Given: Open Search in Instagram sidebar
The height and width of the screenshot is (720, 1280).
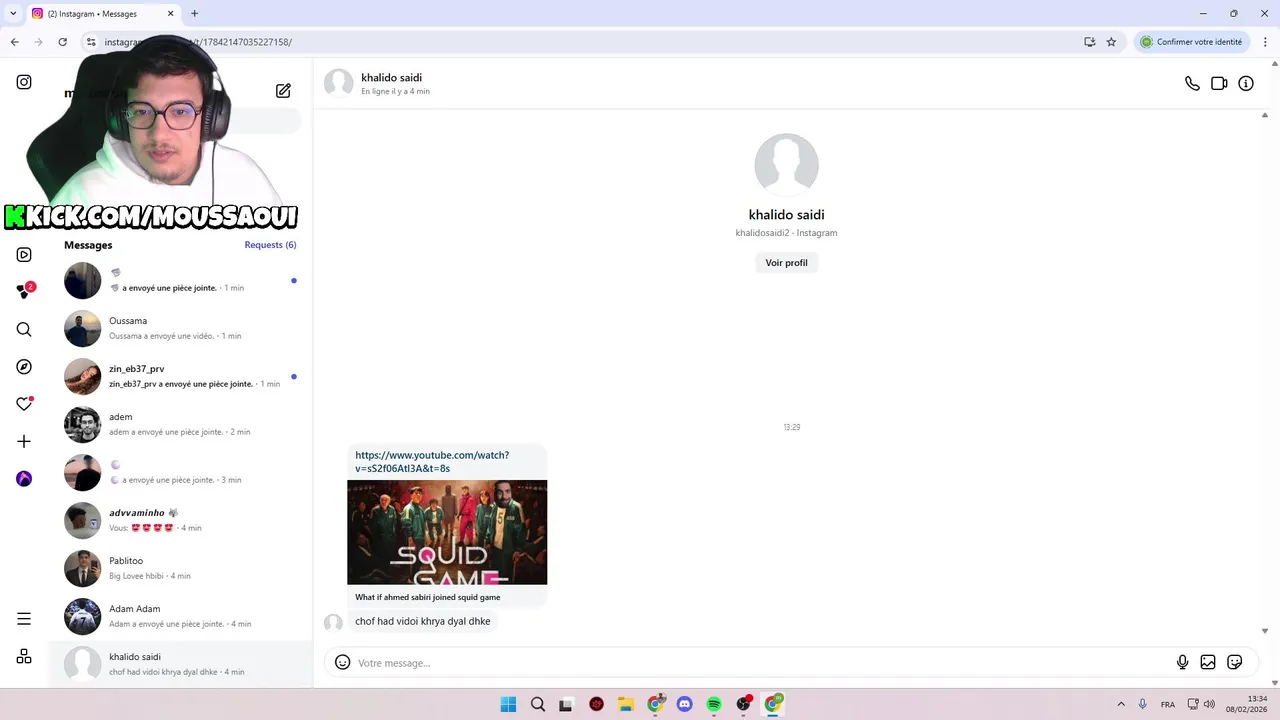Looking at the screenshot, I should click(24, 329).
